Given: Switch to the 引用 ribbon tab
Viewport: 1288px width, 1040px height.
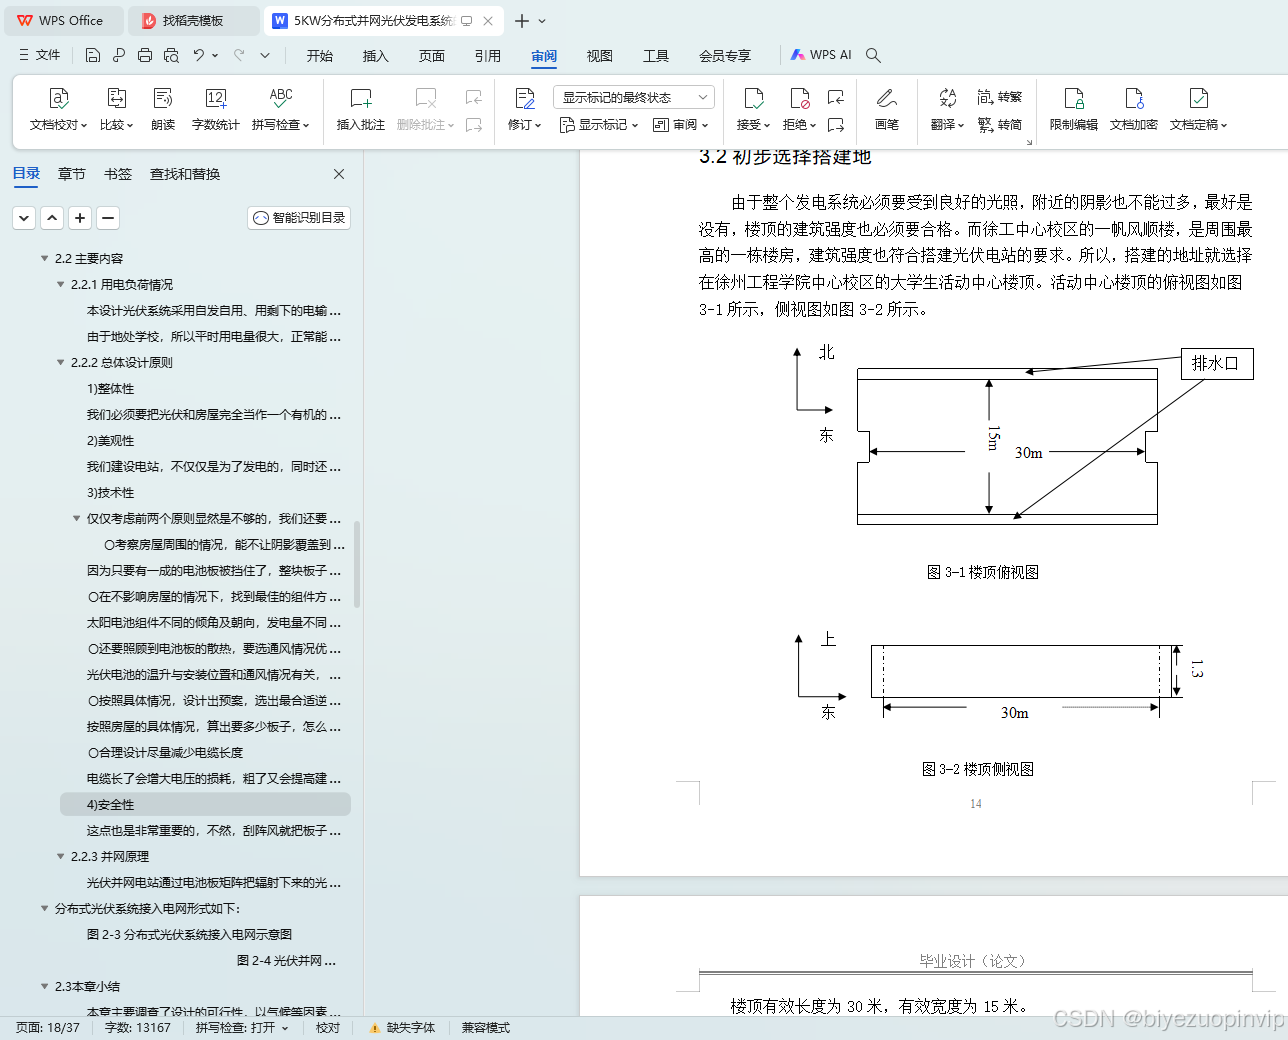Looking at the screenshot, I should tap(488, 56).
